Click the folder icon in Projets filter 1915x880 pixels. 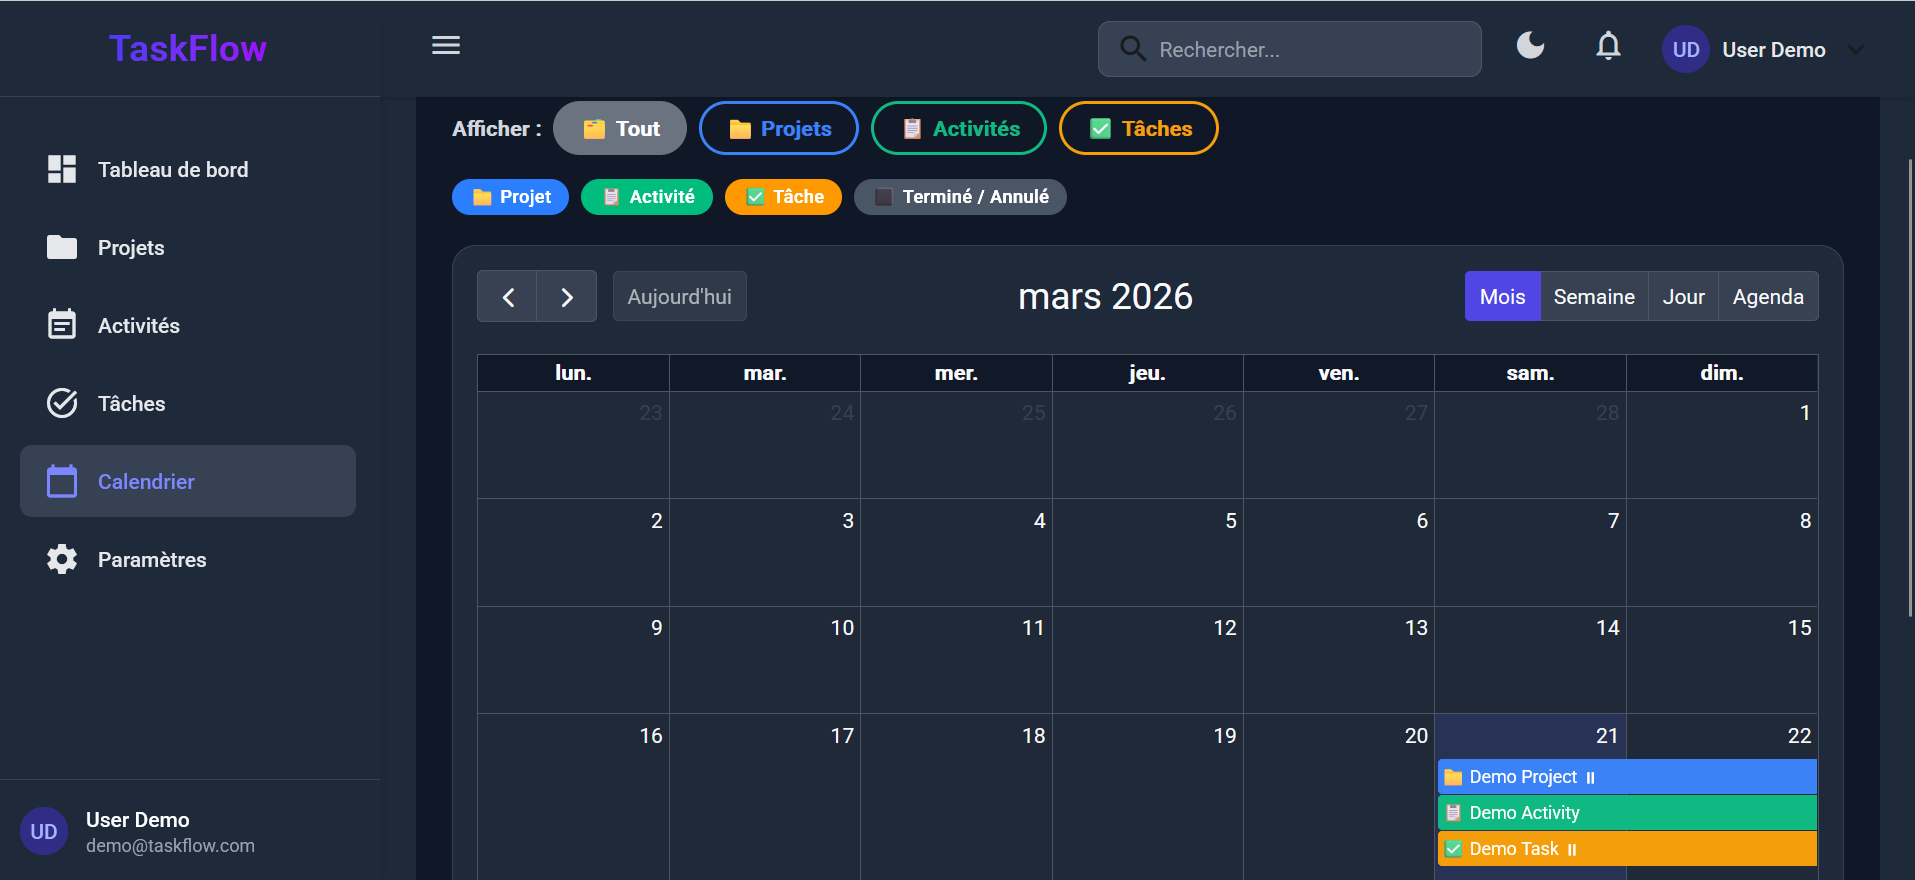point(740,129)
